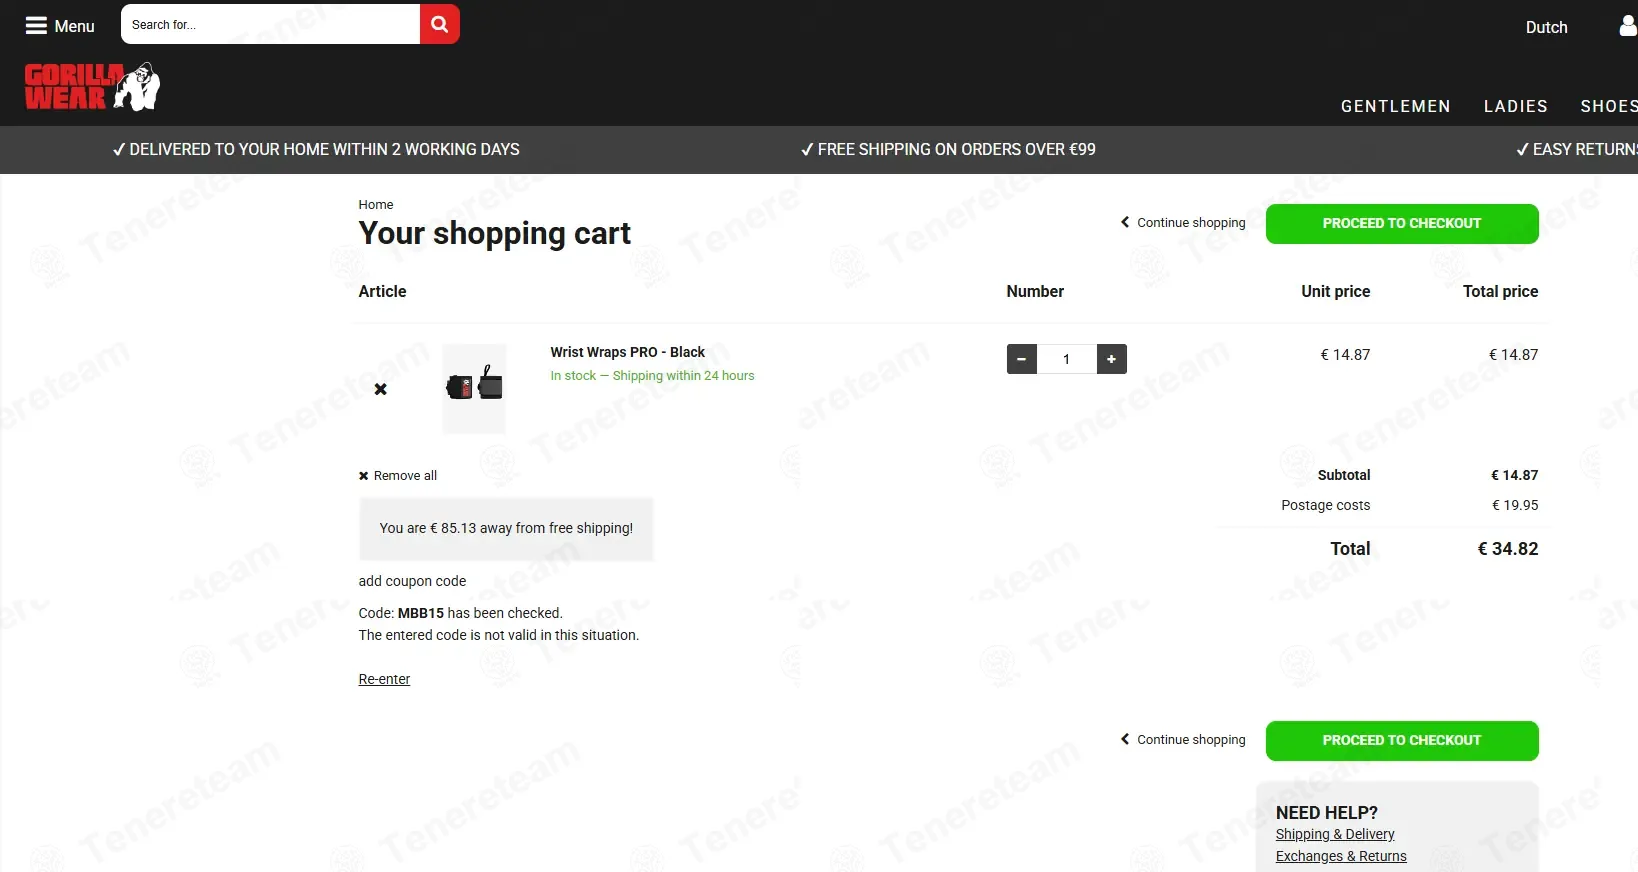Image resolution: width=1638 pixels, height=872 pixels.
Task: Switch language using the Dutch selector
Action: click(1546, 27)
